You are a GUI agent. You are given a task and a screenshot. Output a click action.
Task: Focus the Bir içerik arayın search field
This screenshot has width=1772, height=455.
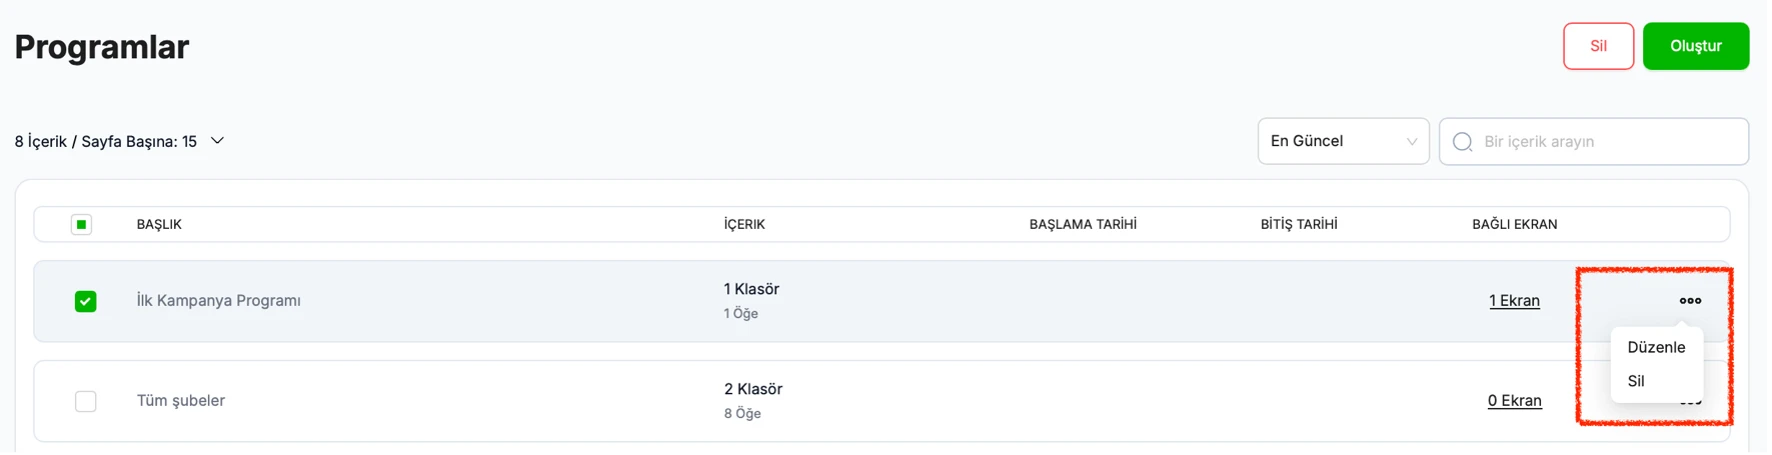point(1594,141)
